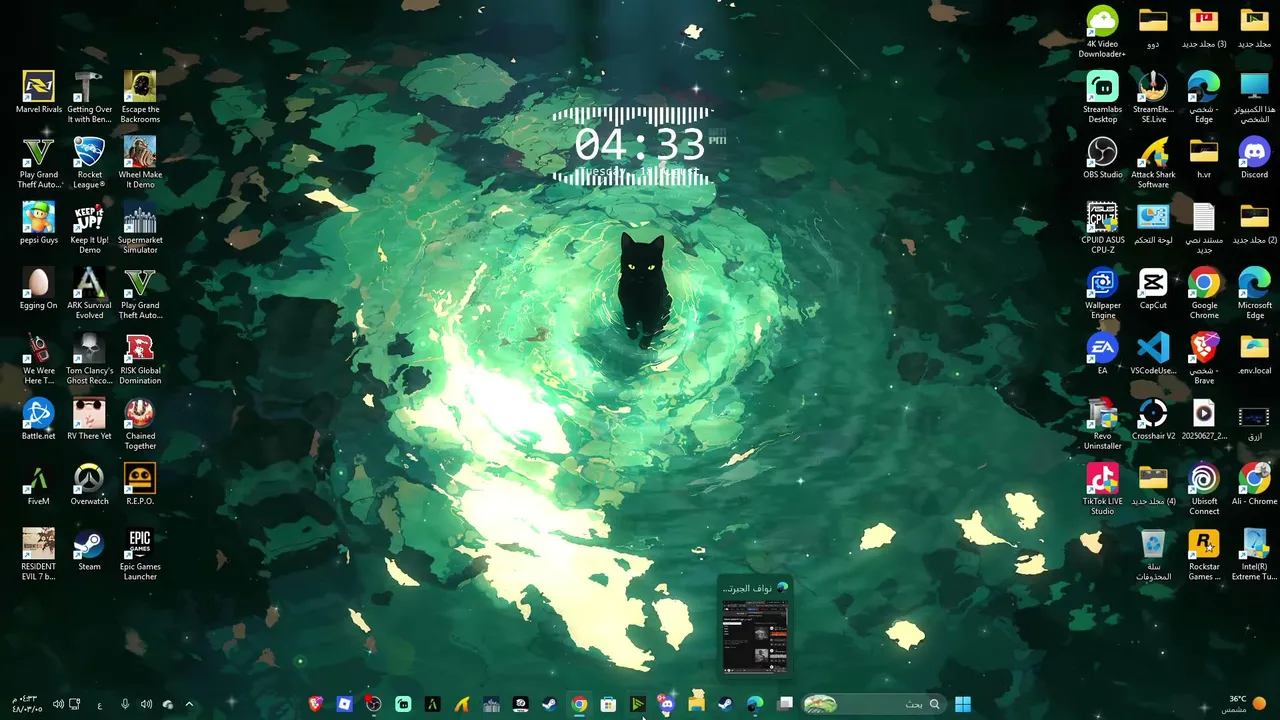Viewport: 1280px width, 720px height.
Task: Select the OBS Studio desktop shortcut
Action: click(x=1102, y=158)
